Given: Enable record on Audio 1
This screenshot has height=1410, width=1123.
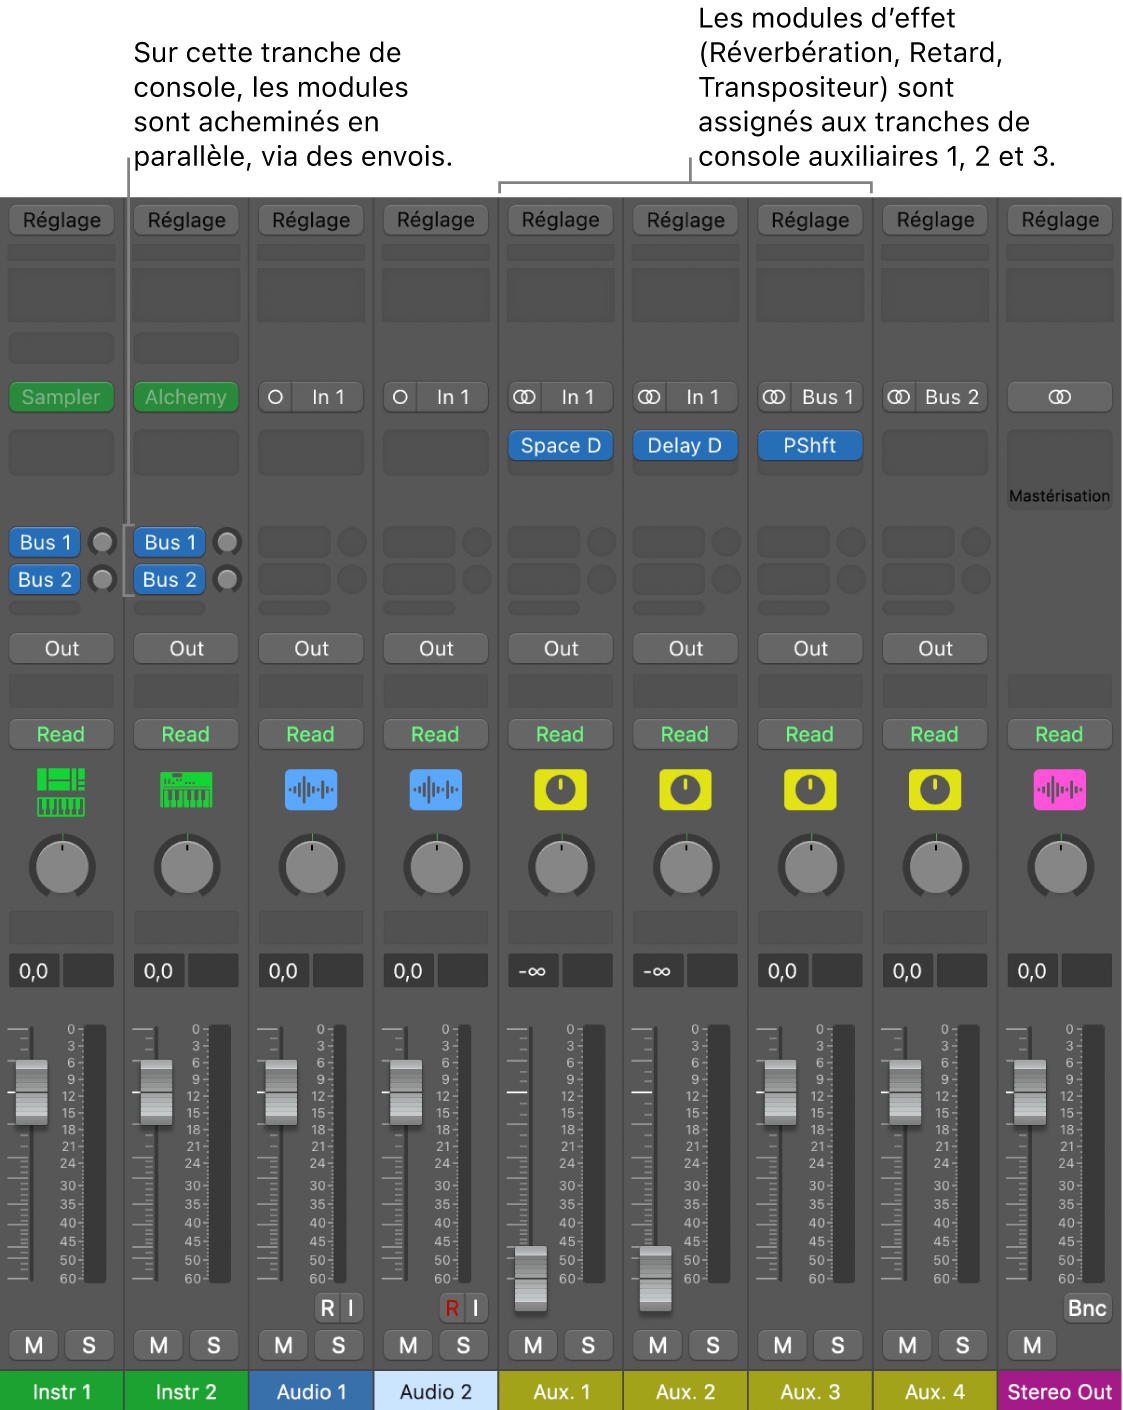Looking at the screenshot, I should (x=325, y=1307).
